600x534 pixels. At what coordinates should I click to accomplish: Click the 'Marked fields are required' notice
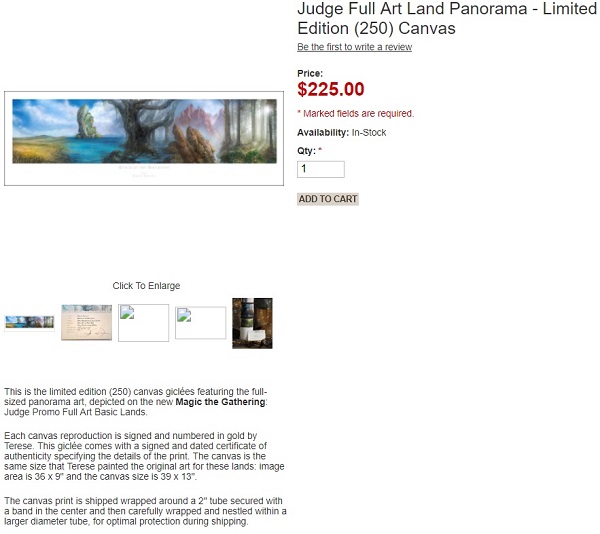[x=355, y=114]
